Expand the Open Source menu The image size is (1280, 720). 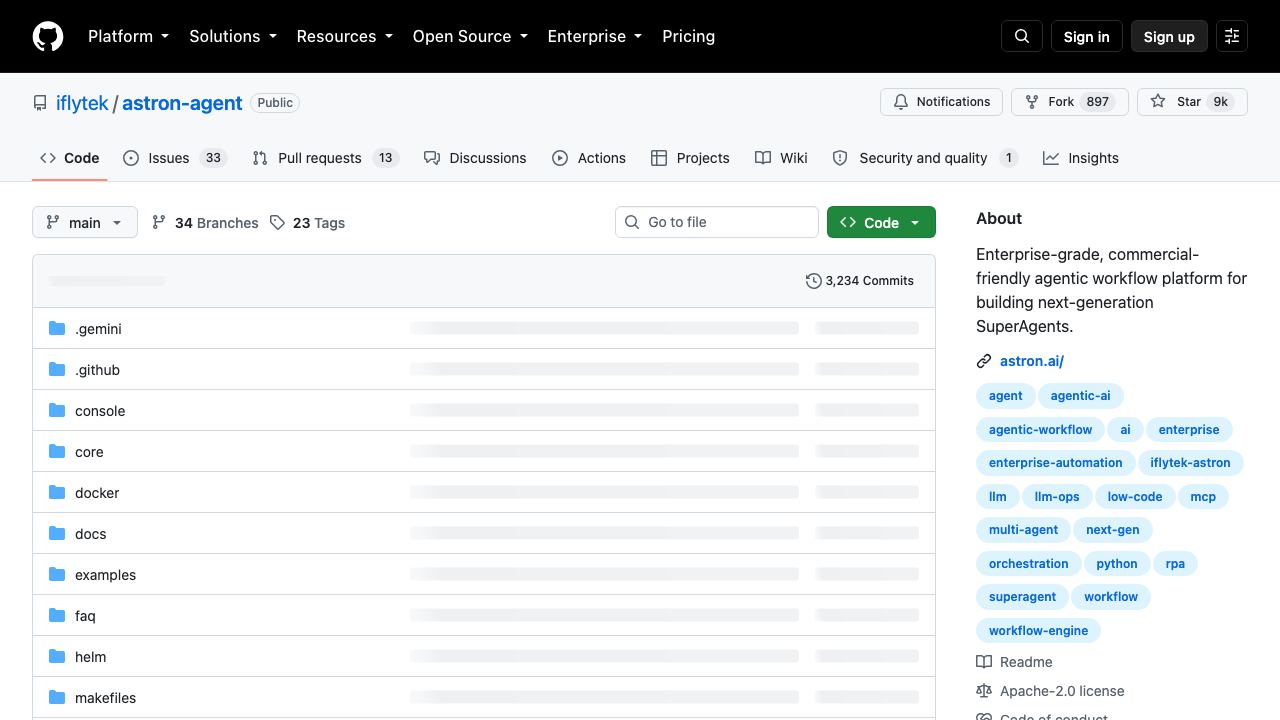point(470,36)
